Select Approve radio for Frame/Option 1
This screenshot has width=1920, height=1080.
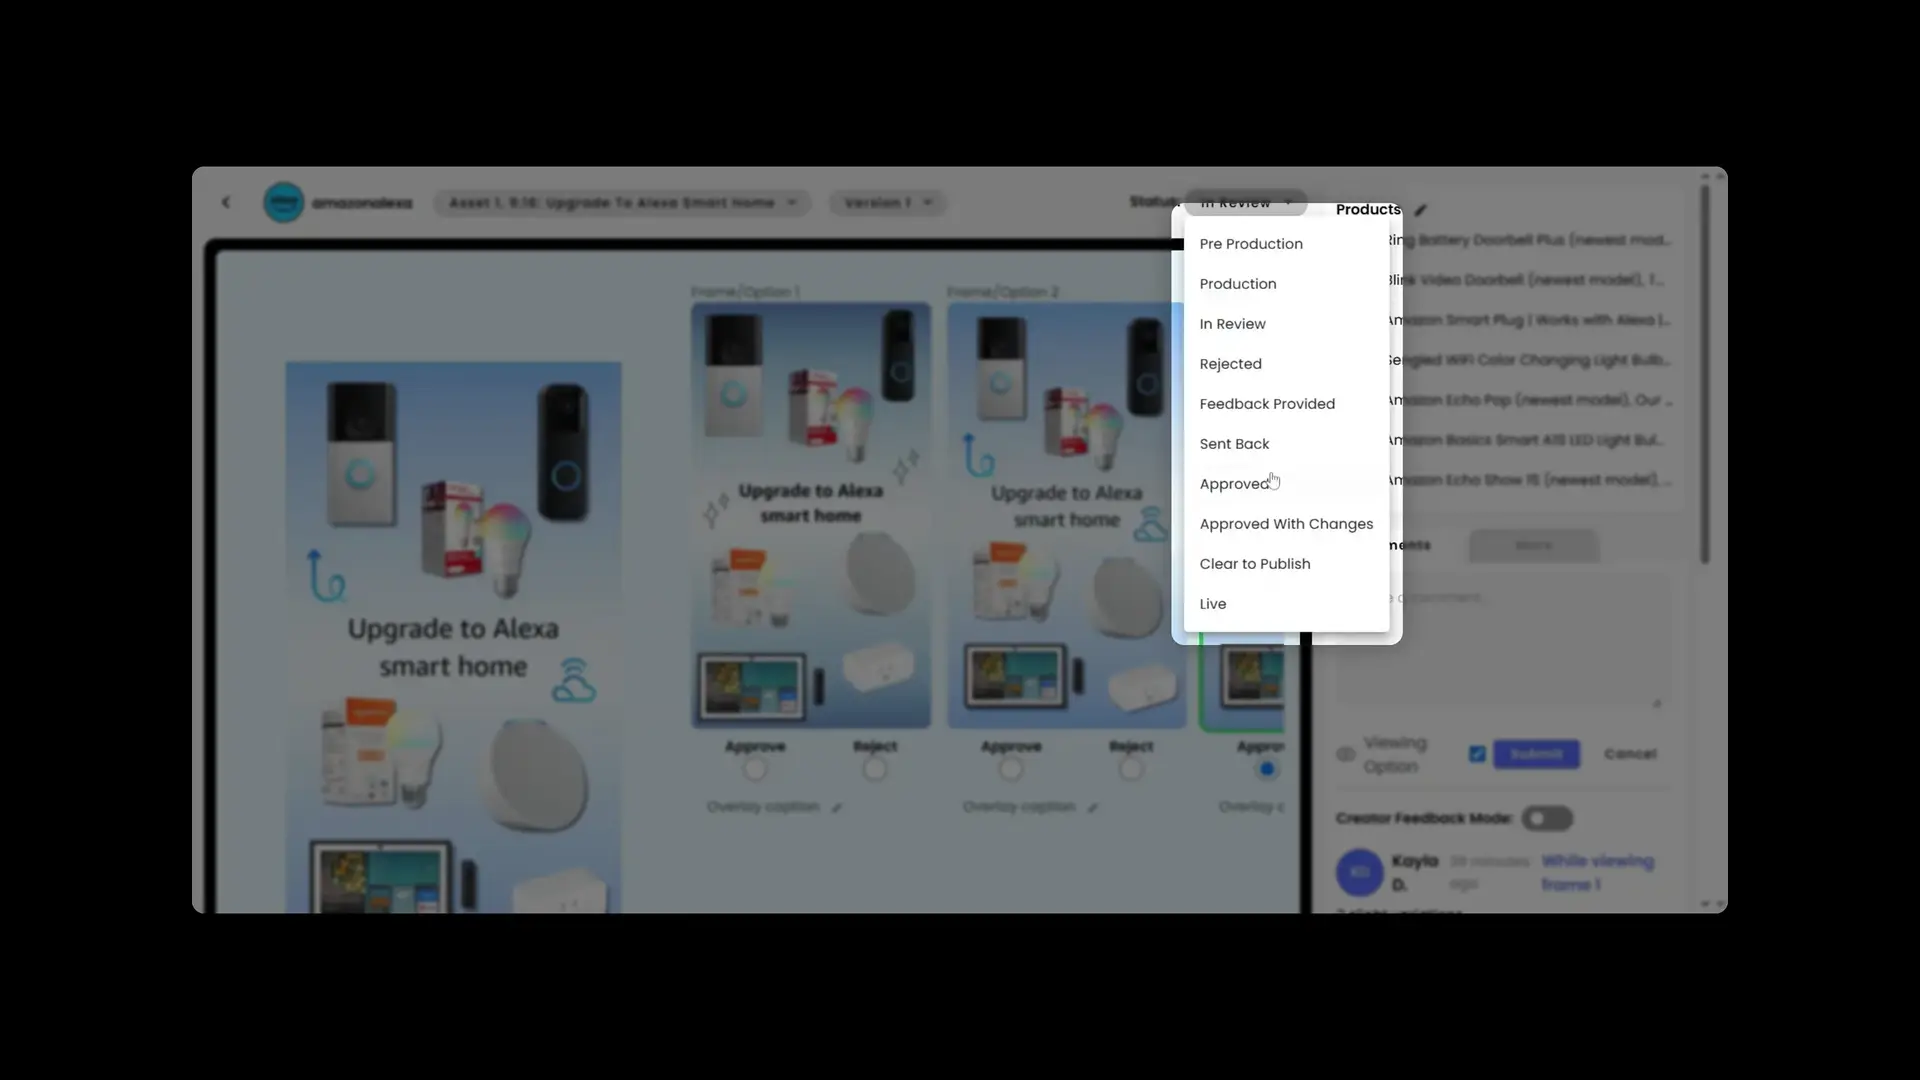(755, 768)
